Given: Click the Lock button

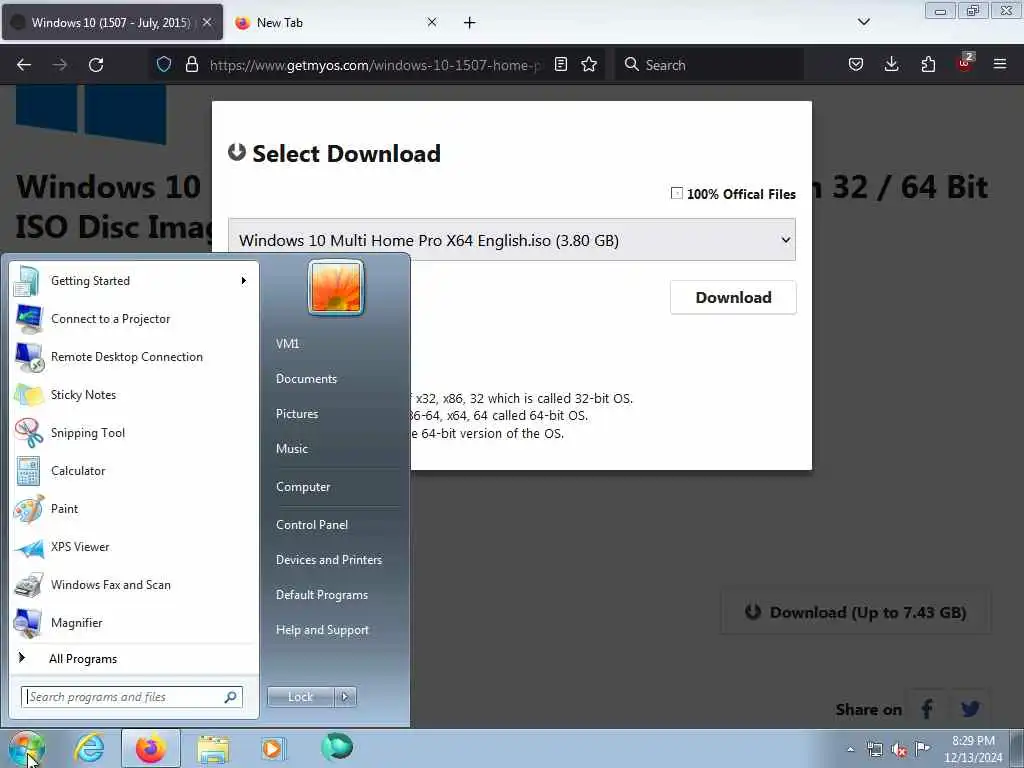Looking at the screenshot, I should [300, 697].
